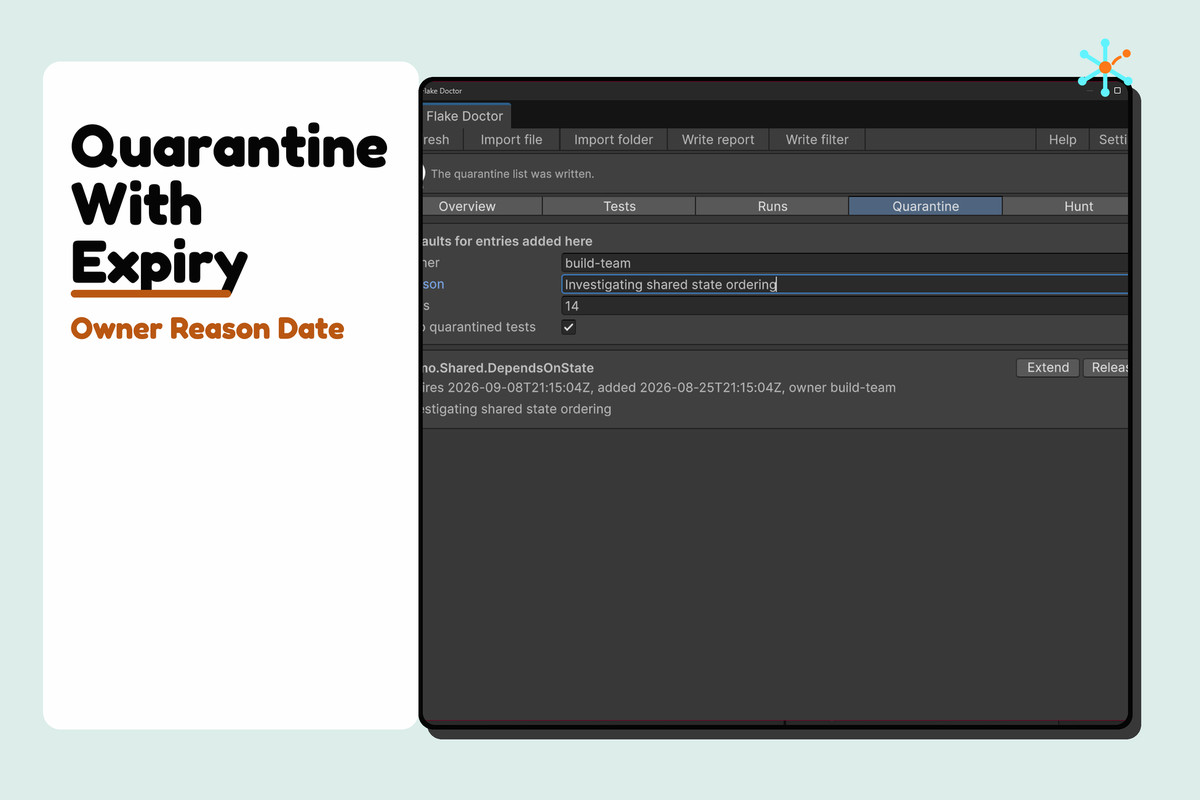The image size is (1200, 800).
Task: Extend the DependsOnState quarantine entry
Action: point(1048,367)
